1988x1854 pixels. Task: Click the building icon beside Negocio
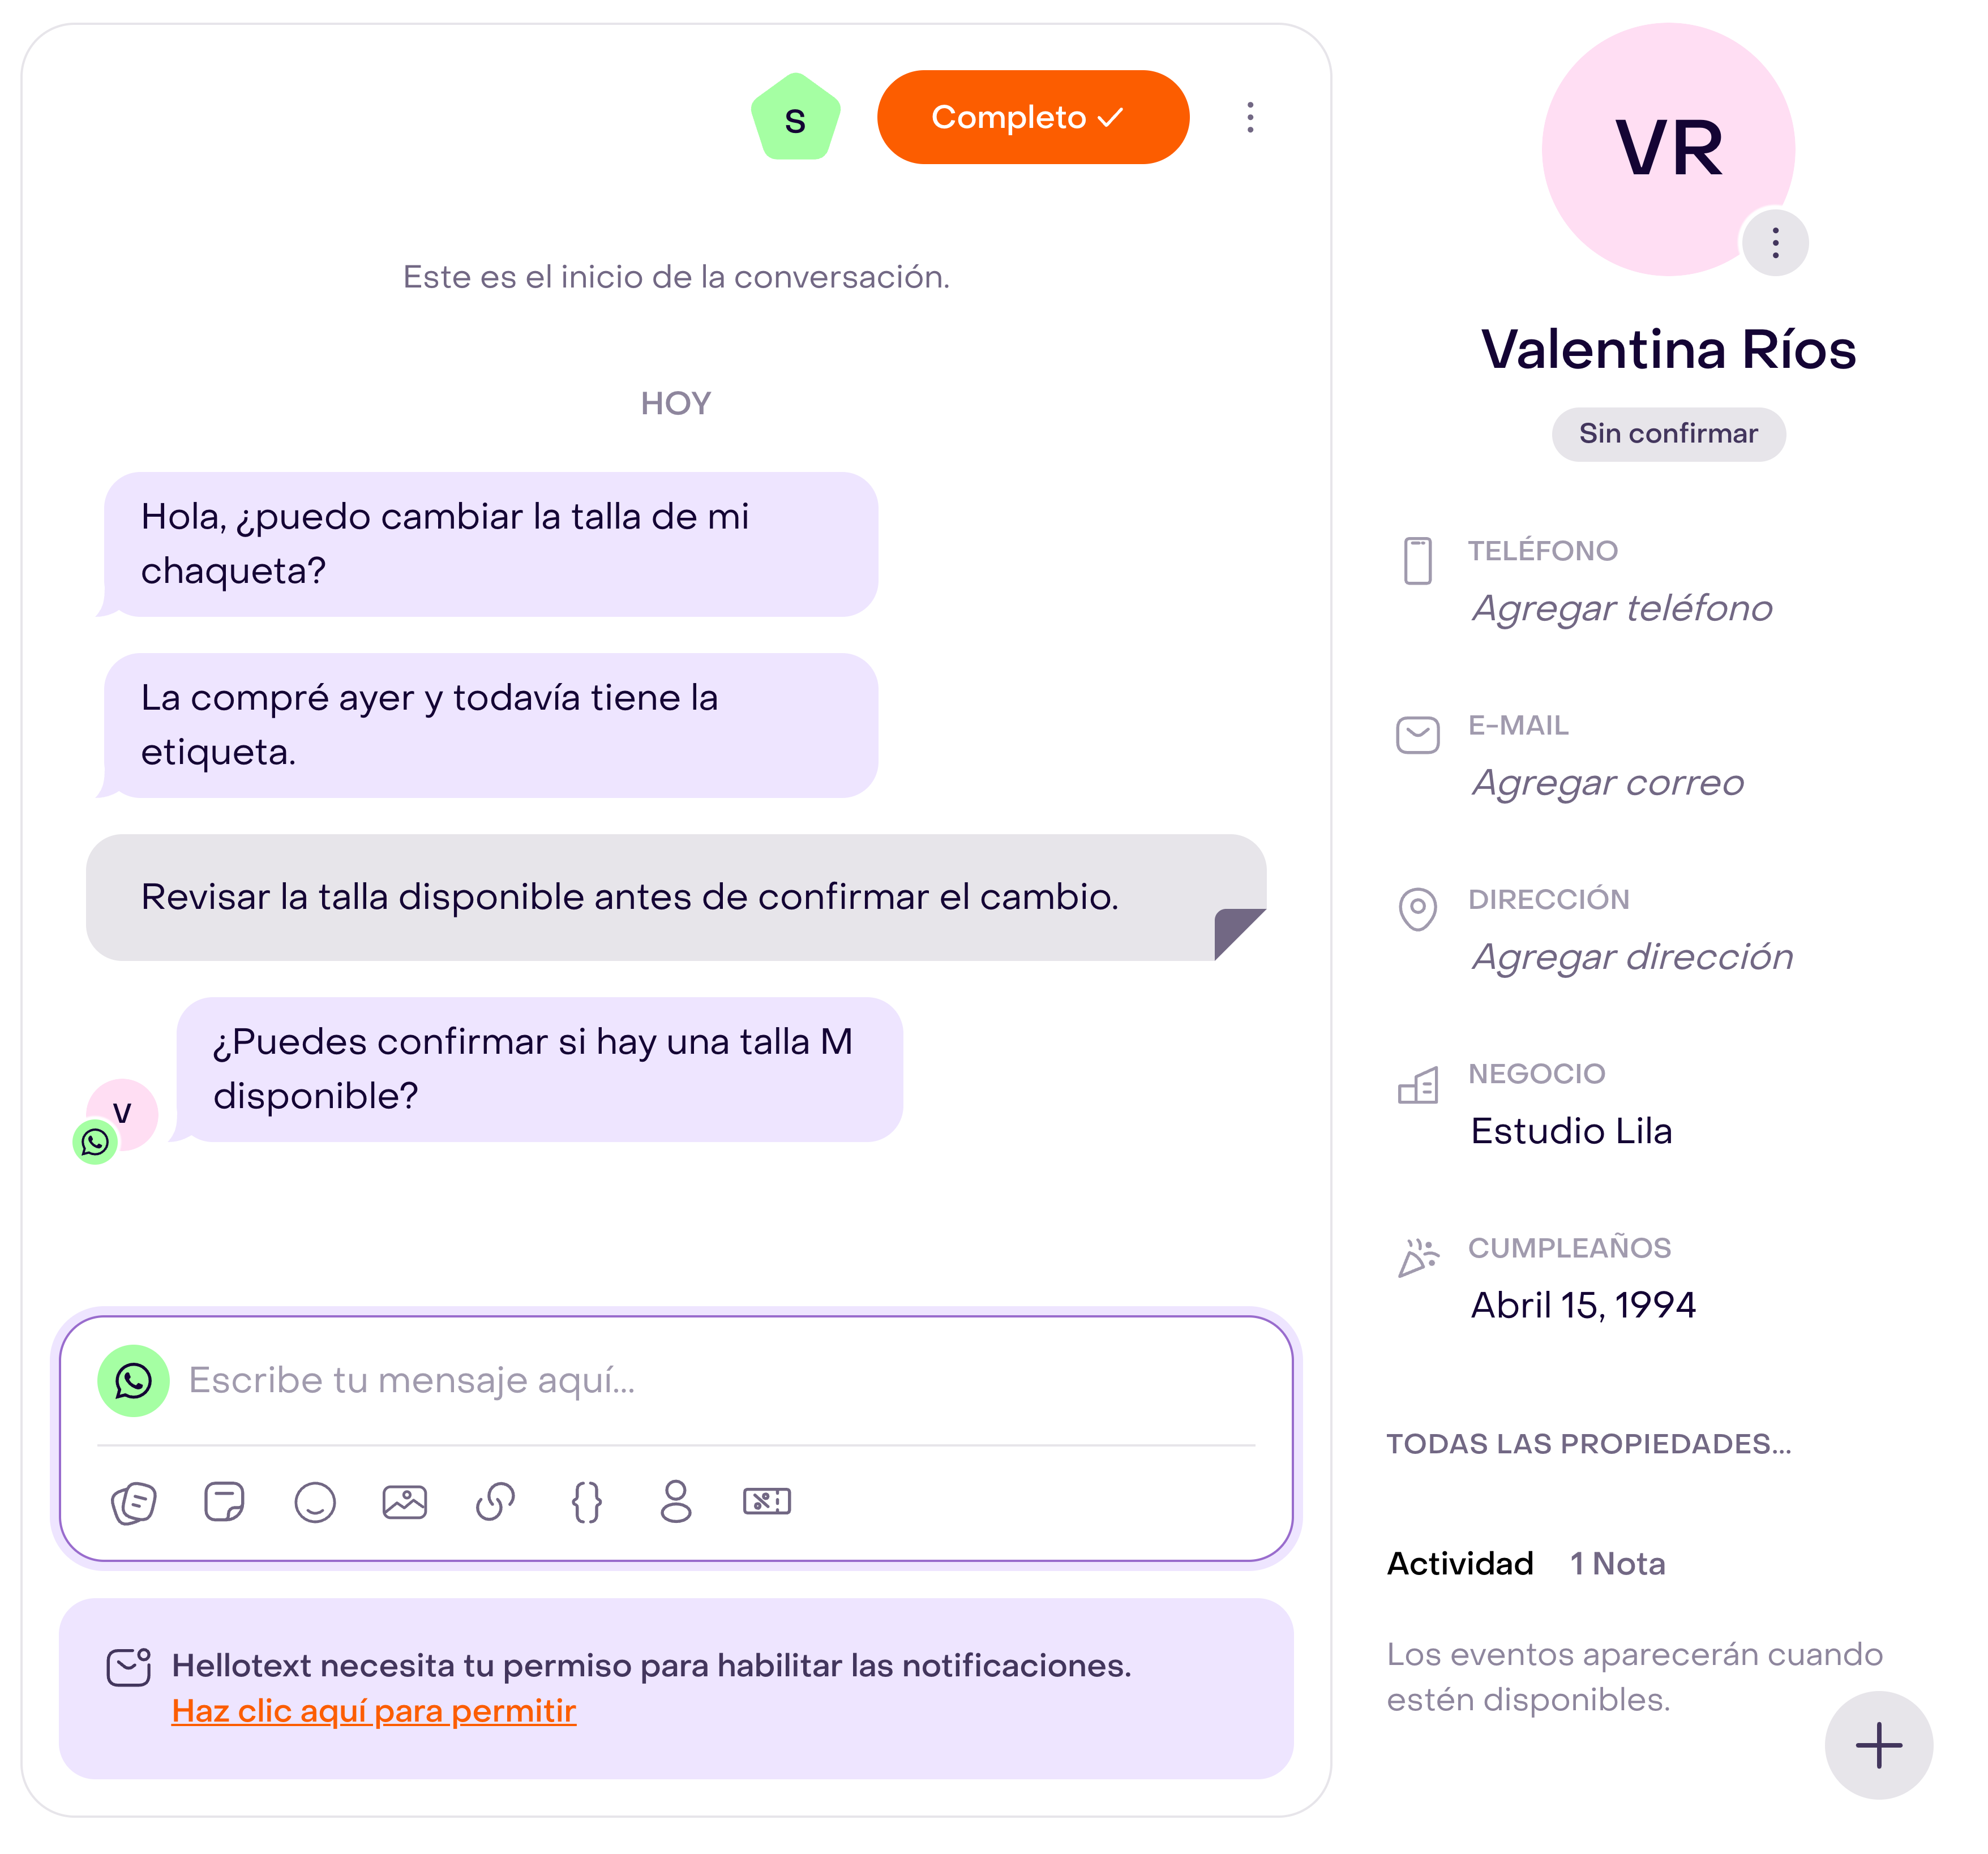click(1417, 1084)
